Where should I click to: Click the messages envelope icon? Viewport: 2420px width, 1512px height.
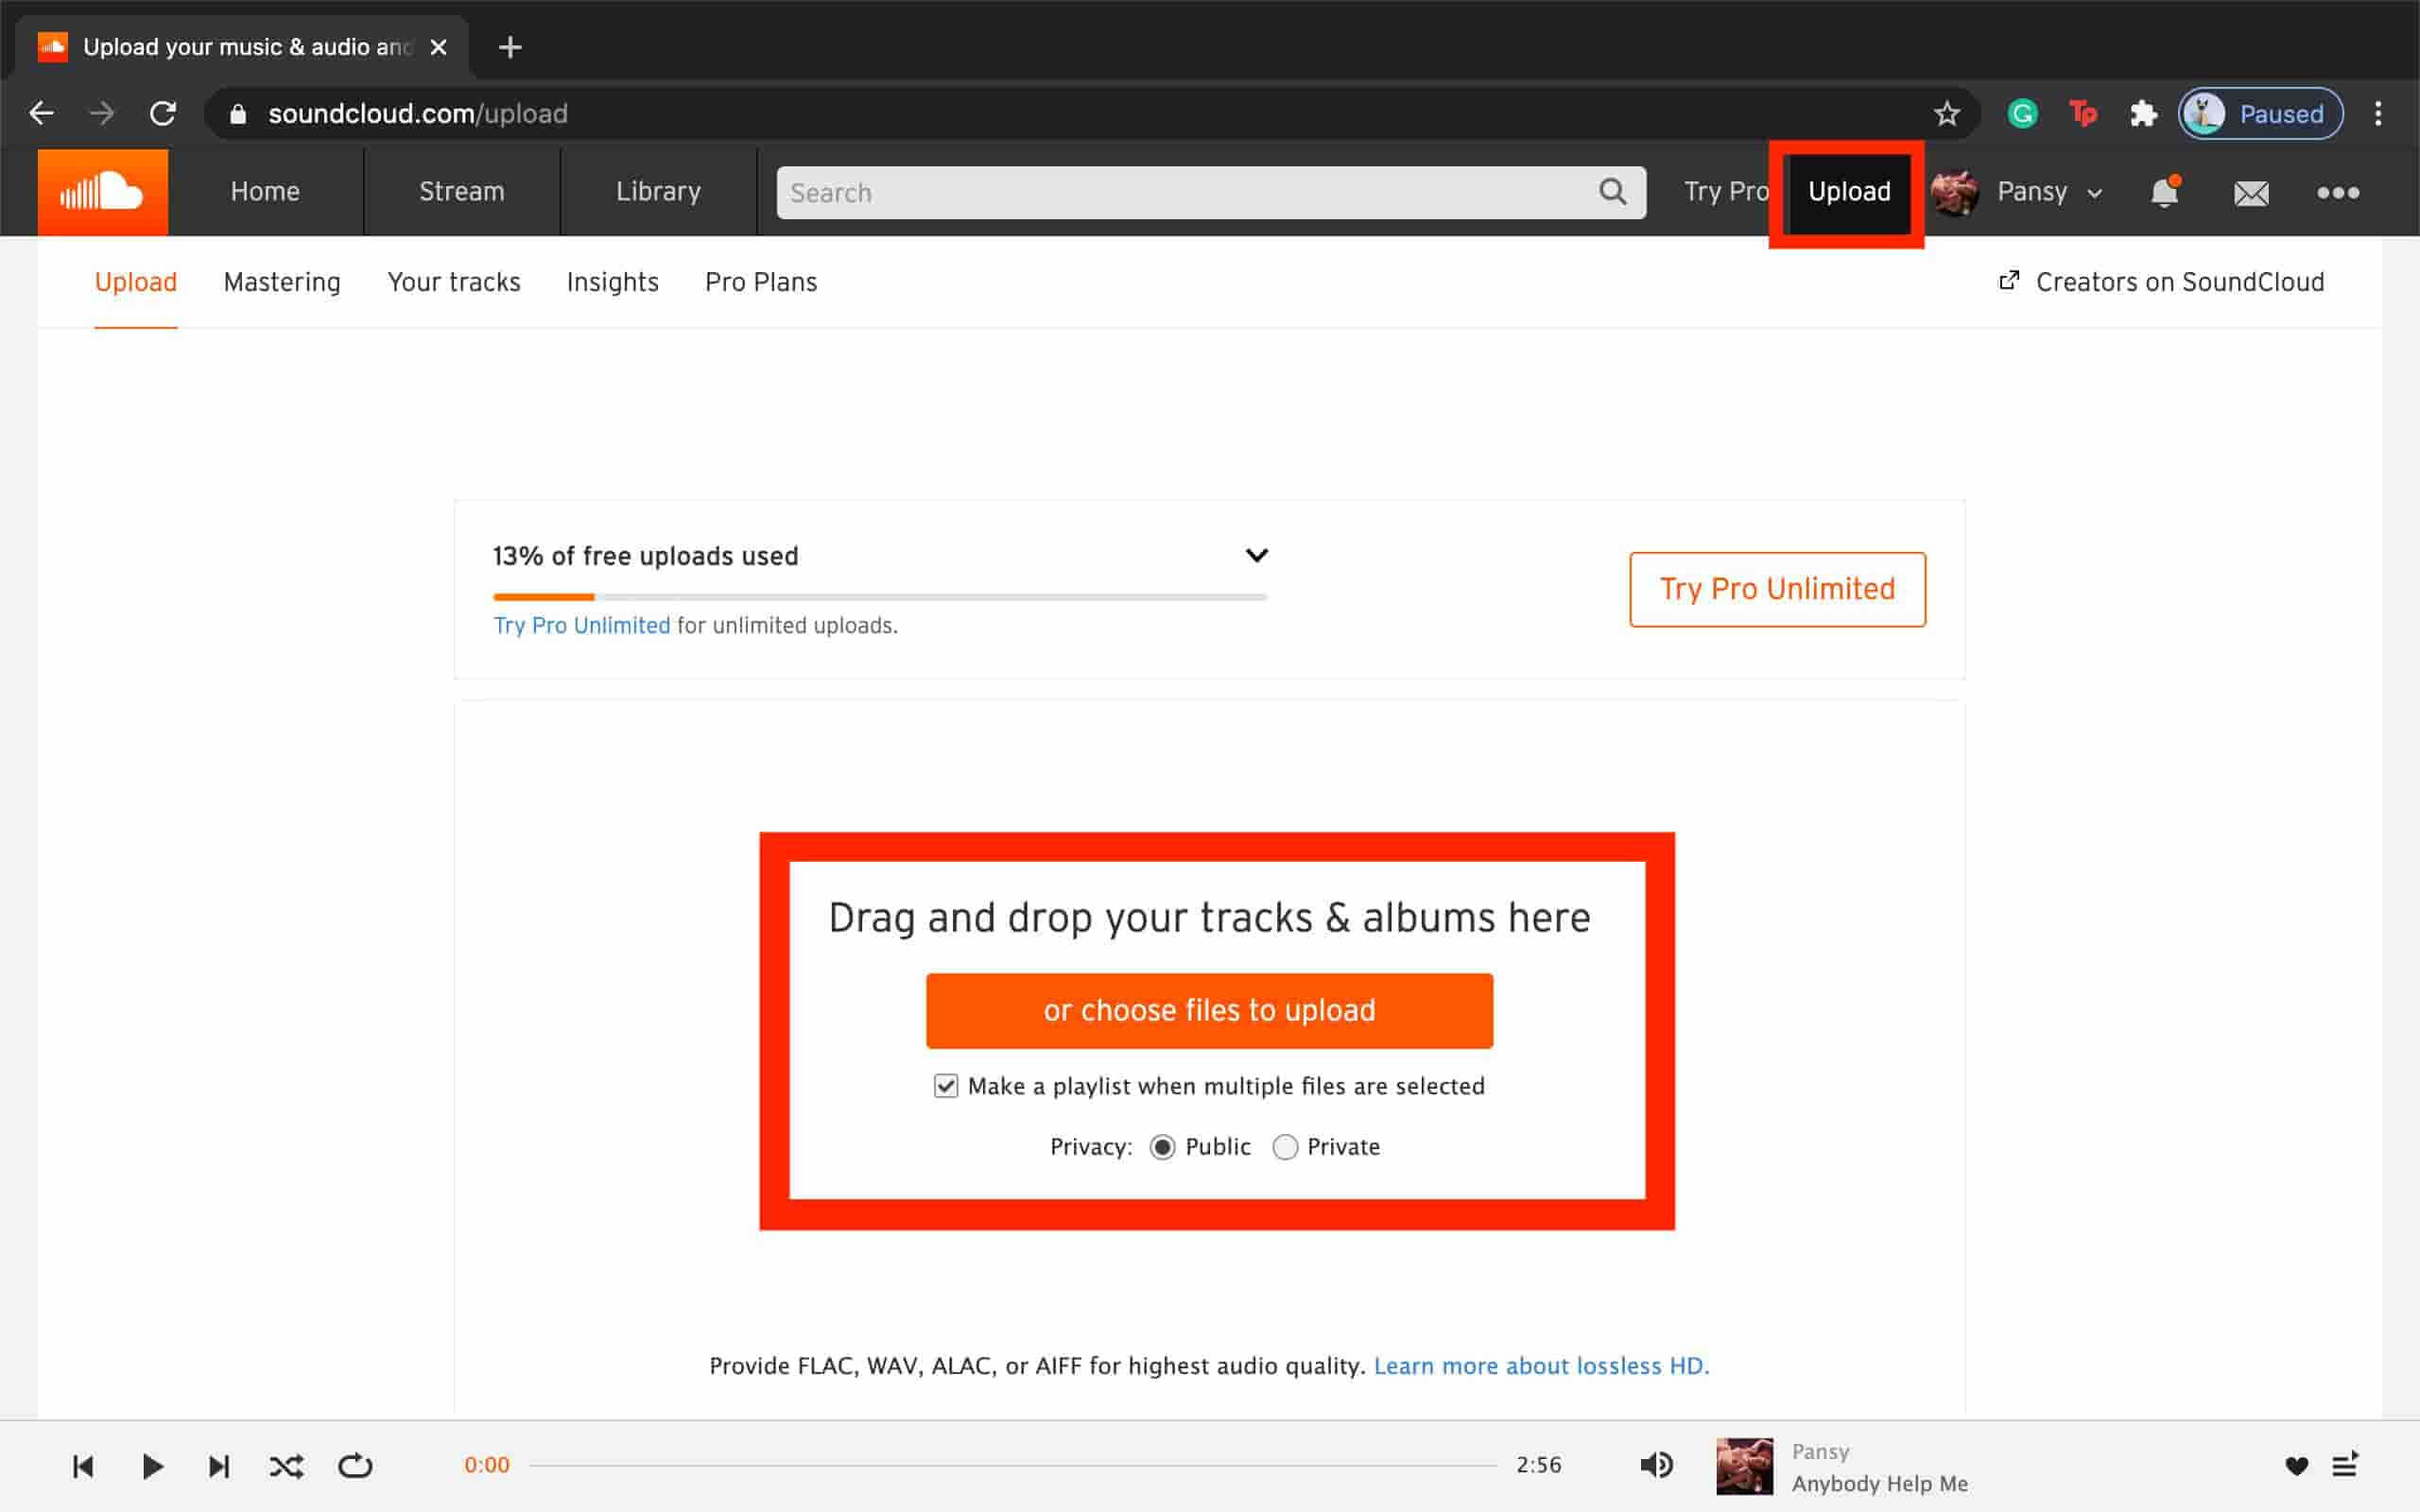[2251, 192]
